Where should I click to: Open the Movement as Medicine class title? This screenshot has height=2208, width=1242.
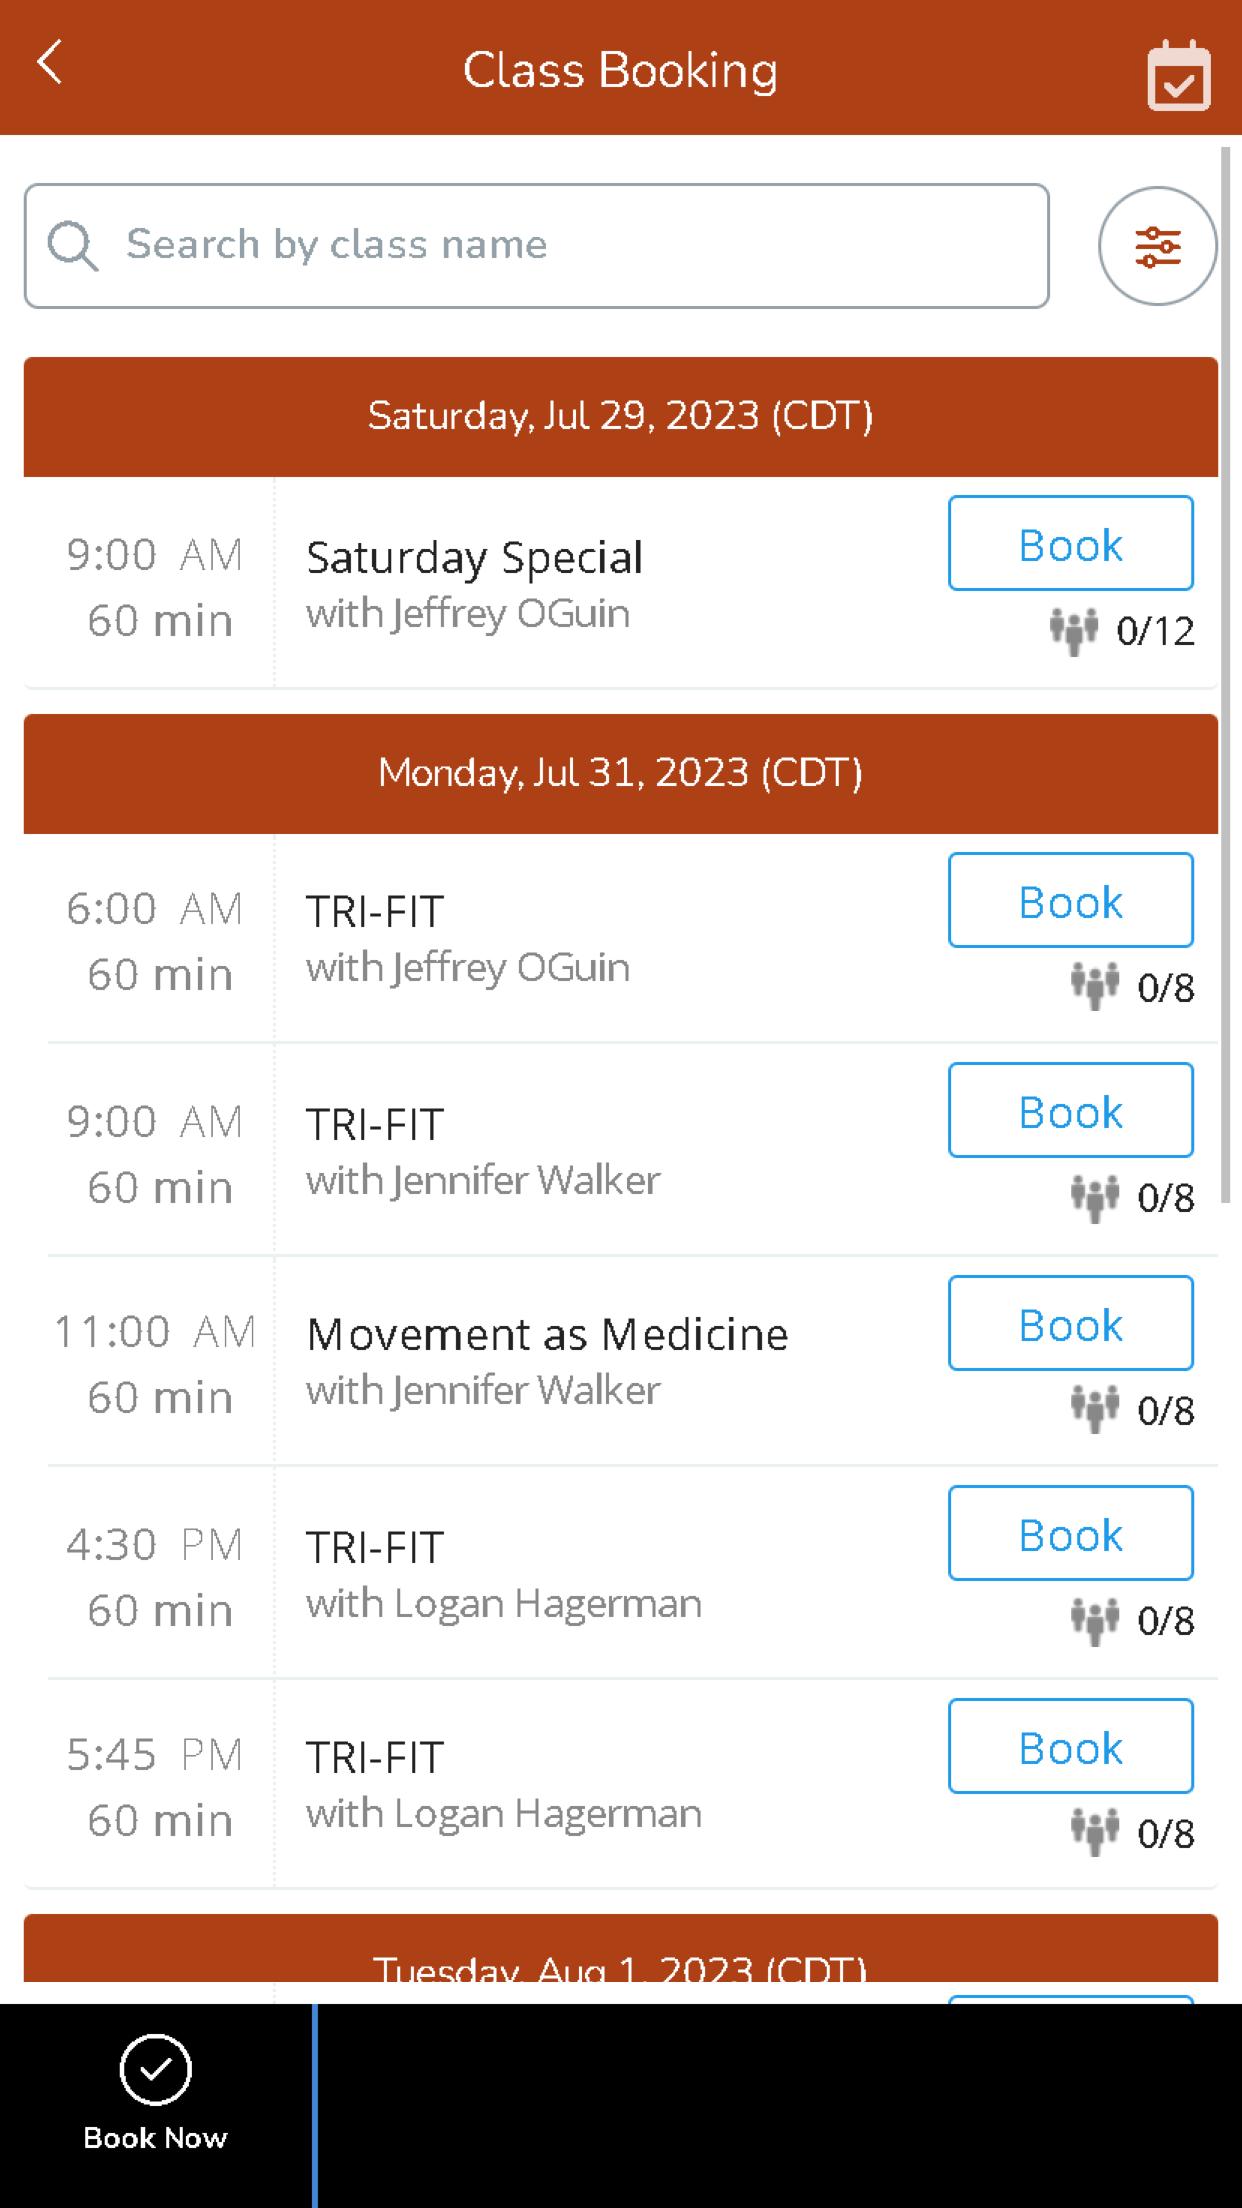click(x=547, y=1334)
